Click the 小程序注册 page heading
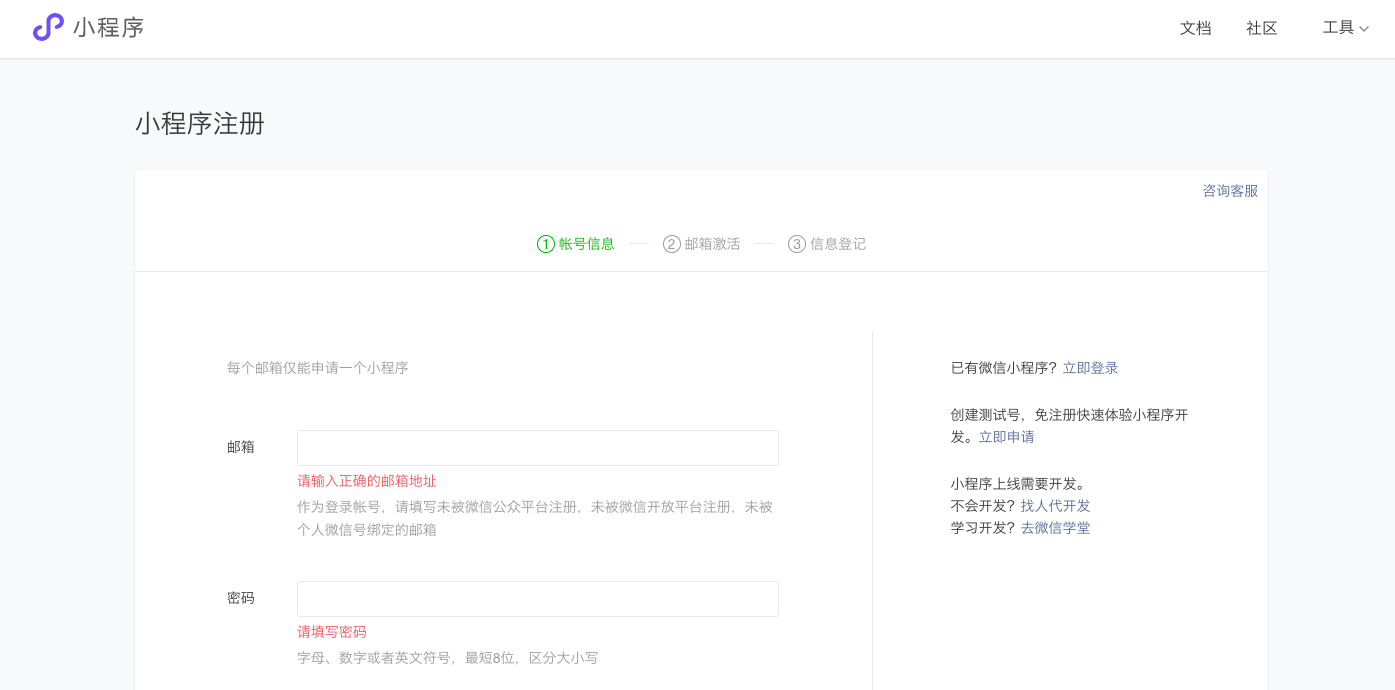 pyautogui.click(x=200, y=124)
